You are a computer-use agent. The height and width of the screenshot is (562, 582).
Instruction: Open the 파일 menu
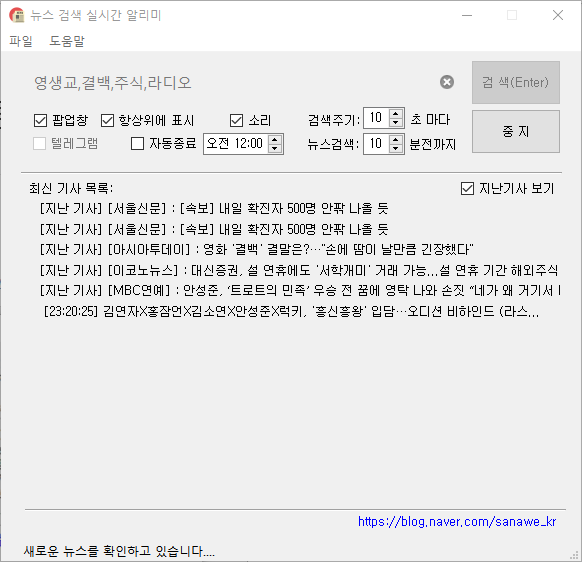[21, 41]
